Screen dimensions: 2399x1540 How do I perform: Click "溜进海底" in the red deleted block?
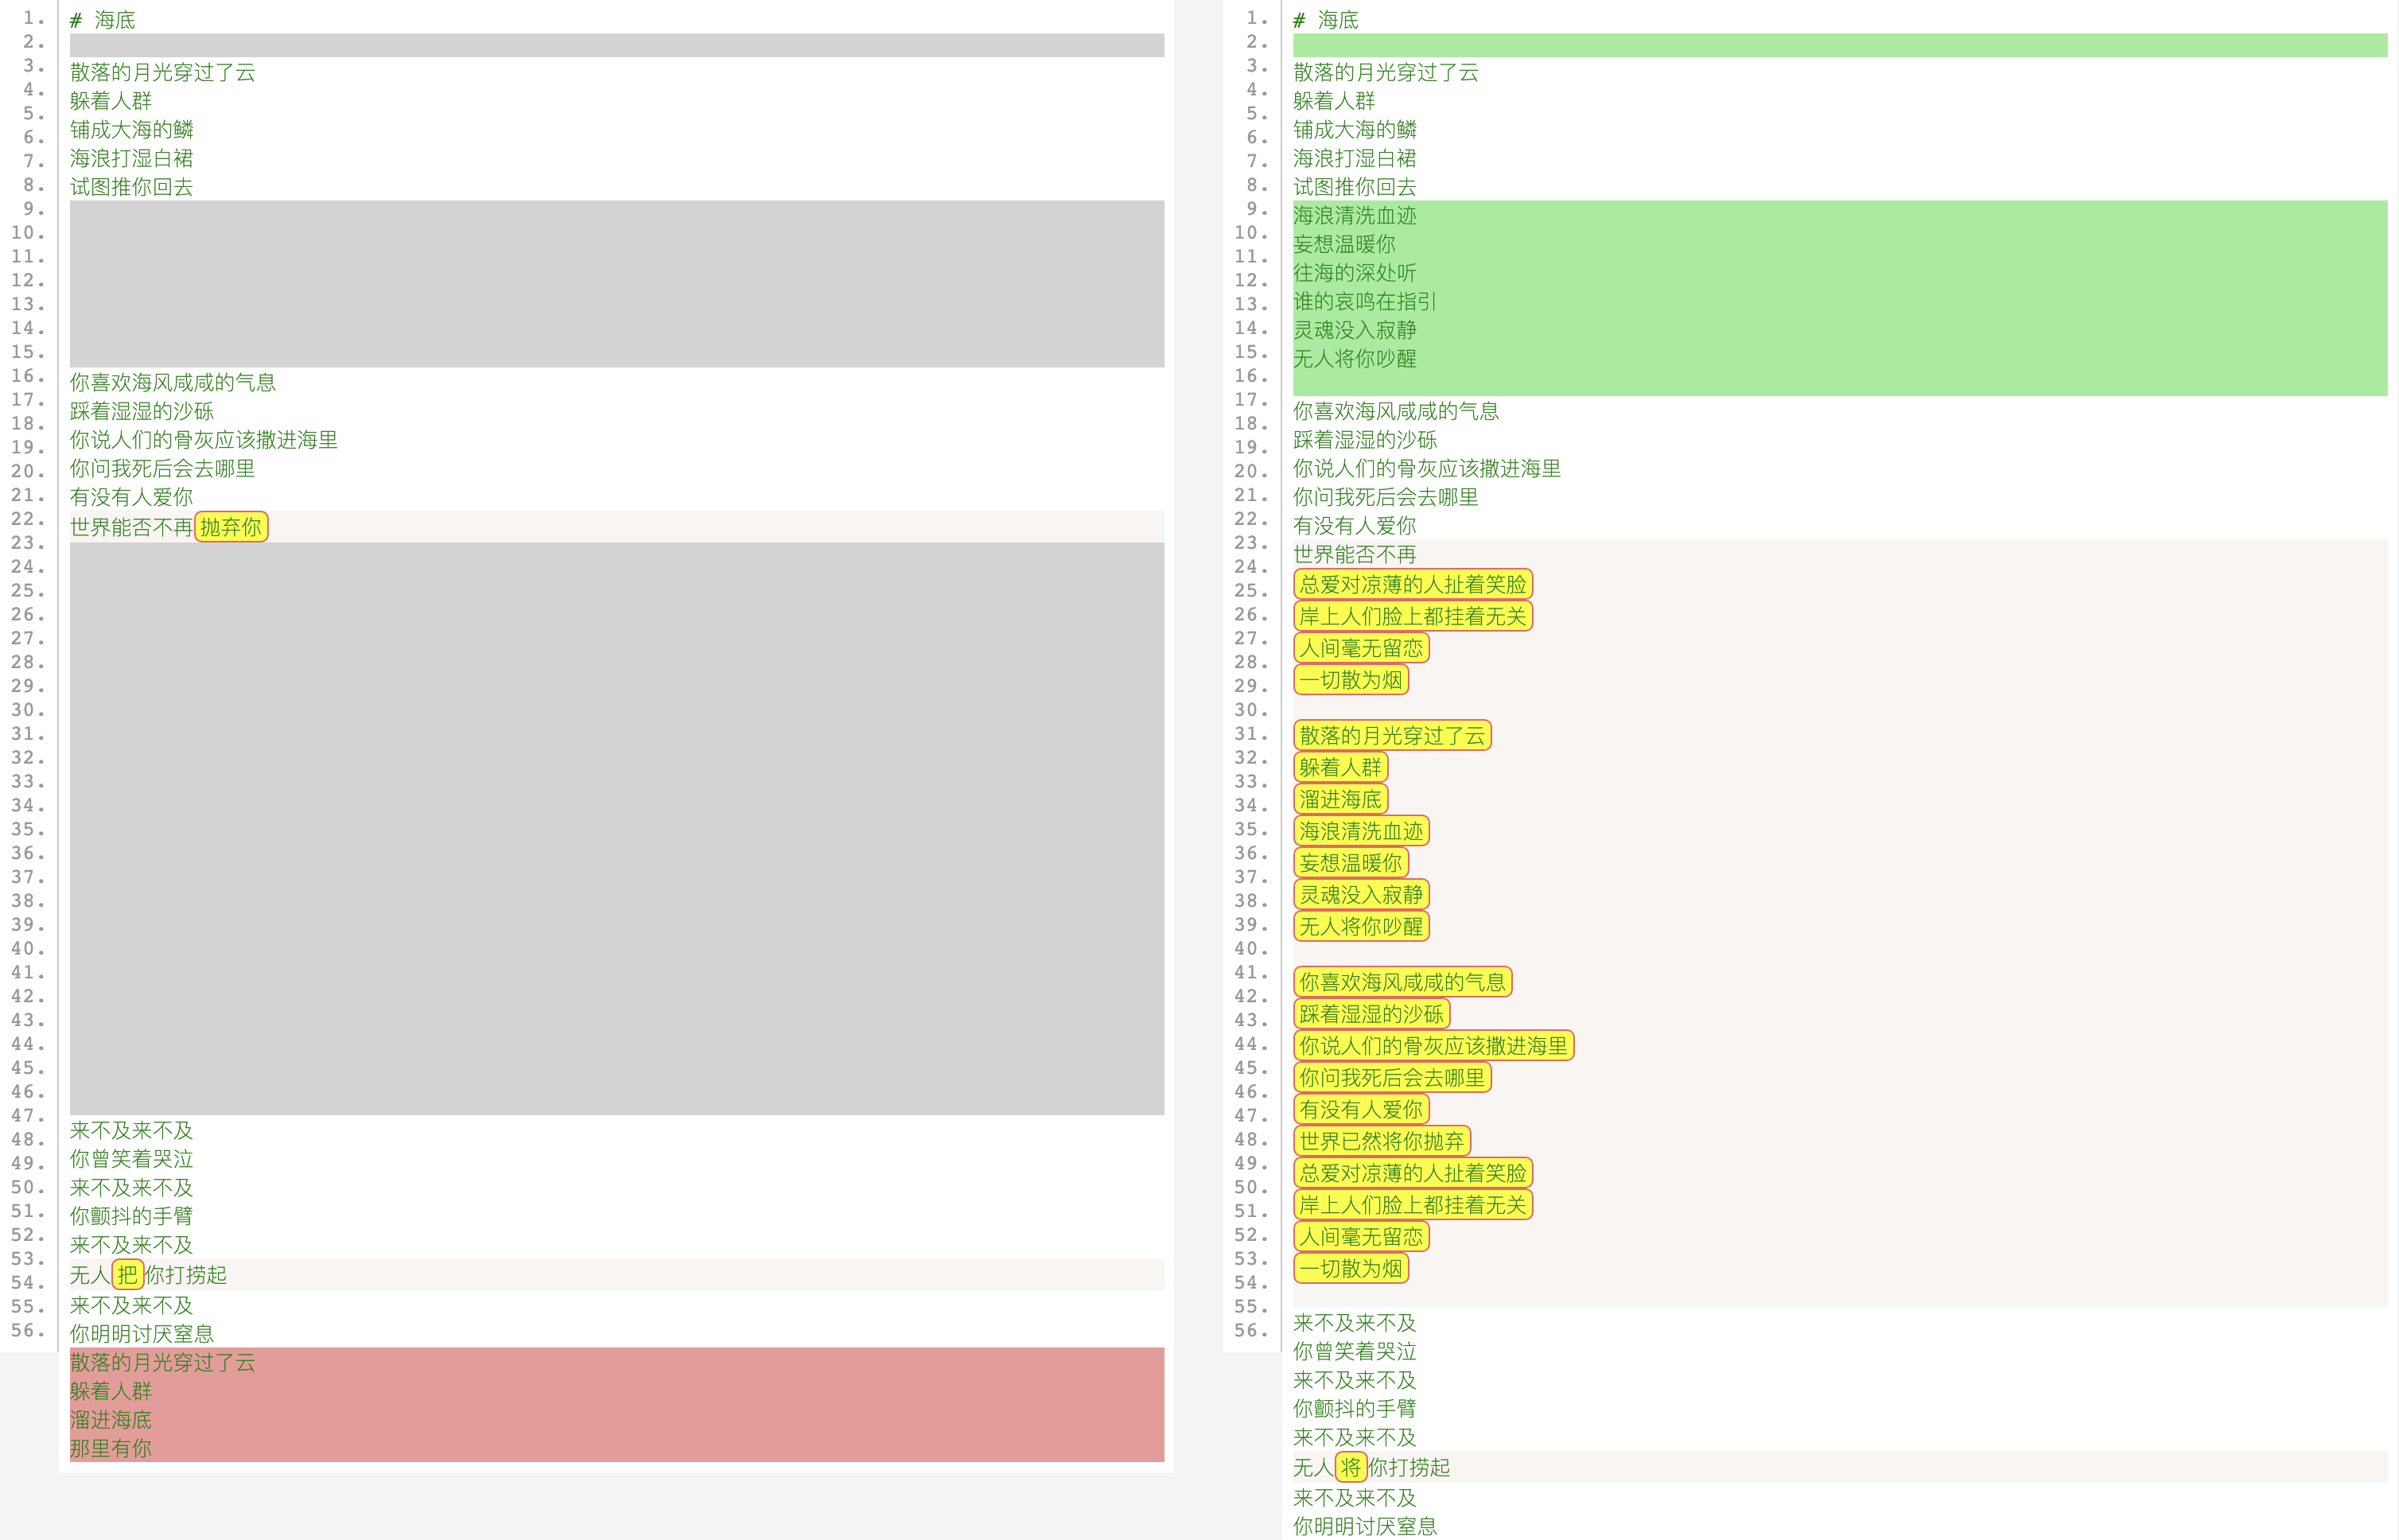[111, 1419]
